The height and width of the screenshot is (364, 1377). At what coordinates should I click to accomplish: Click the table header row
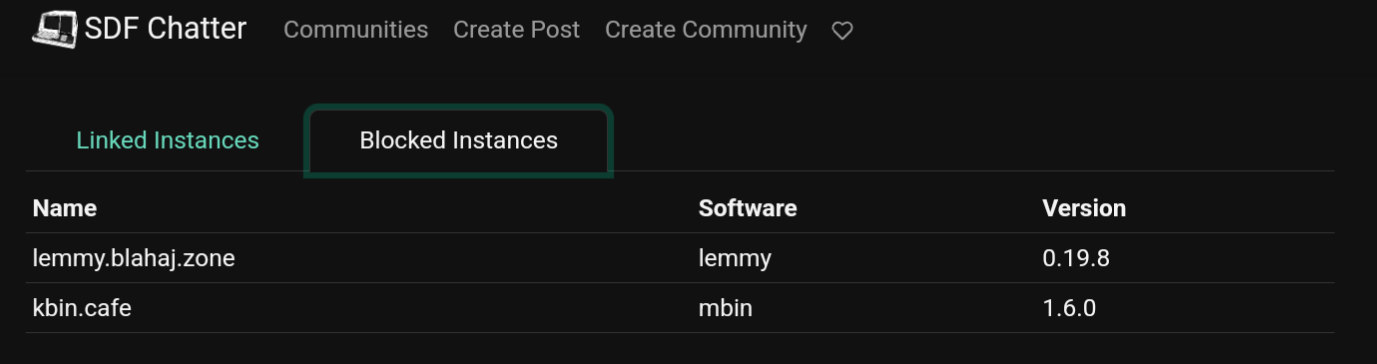[x=680, y=208]
